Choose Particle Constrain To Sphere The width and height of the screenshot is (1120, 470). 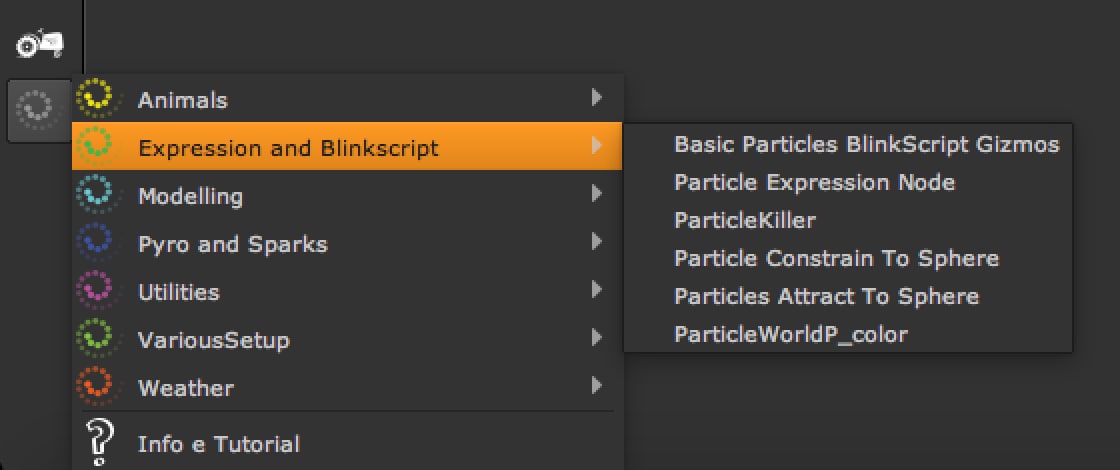[x=836, y=258]
